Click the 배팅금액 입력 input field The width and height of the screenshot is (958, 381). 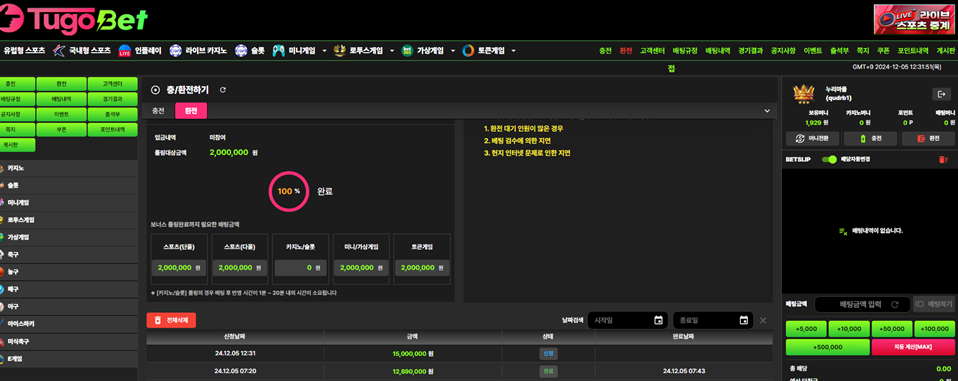pyautogui.click(x=862, y=304)
